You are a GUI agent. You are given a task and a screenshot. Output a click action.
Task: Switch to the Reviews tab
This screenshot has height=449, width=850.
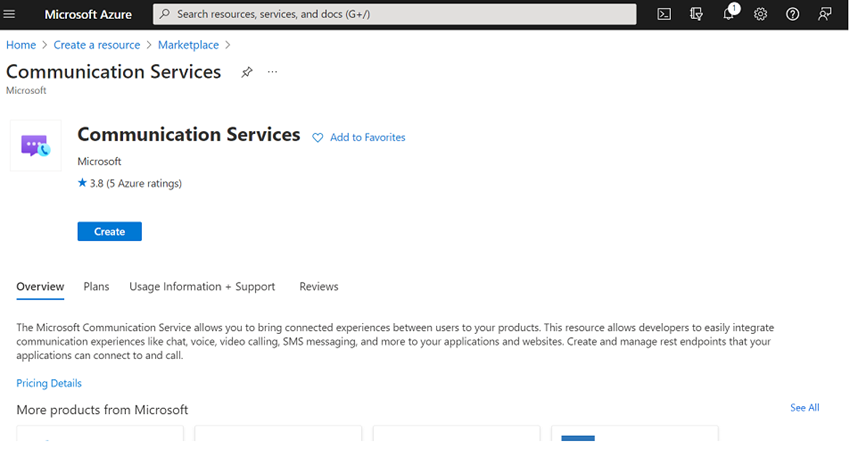[319, 287]
